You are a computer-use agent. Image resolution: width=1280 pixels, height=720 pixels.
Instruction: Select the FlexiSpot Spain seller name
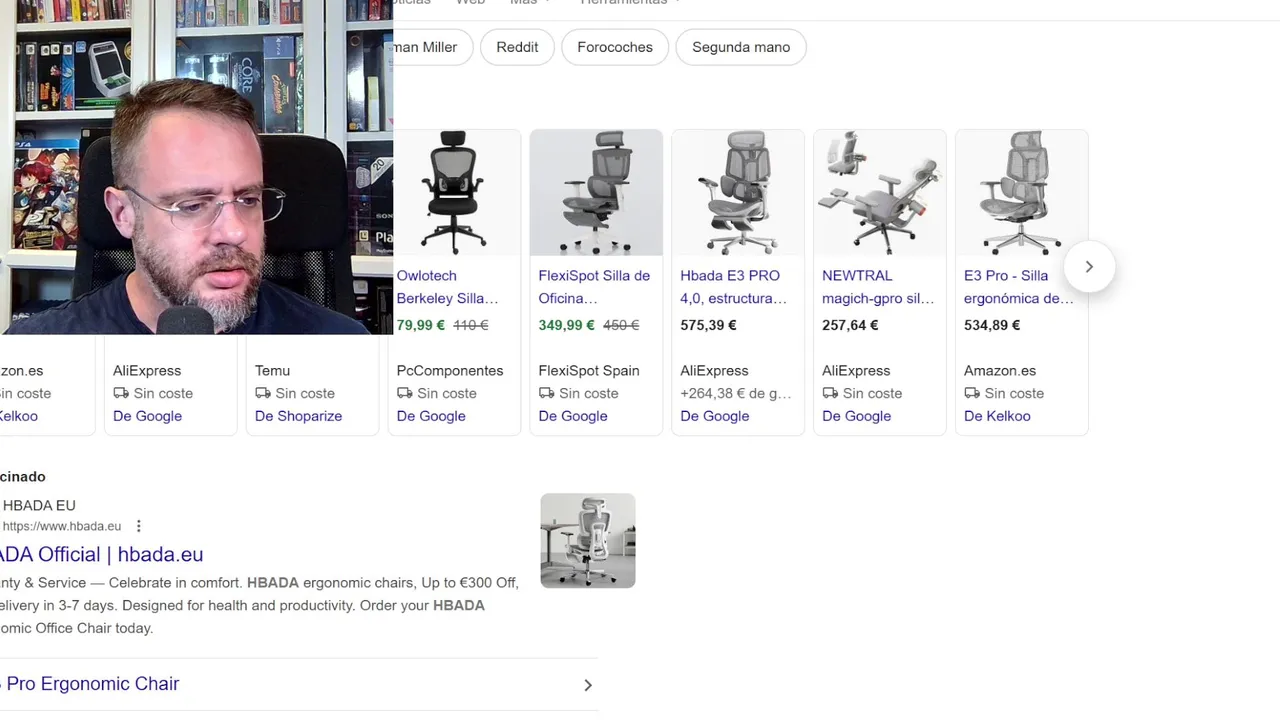[x=589, y=370]
